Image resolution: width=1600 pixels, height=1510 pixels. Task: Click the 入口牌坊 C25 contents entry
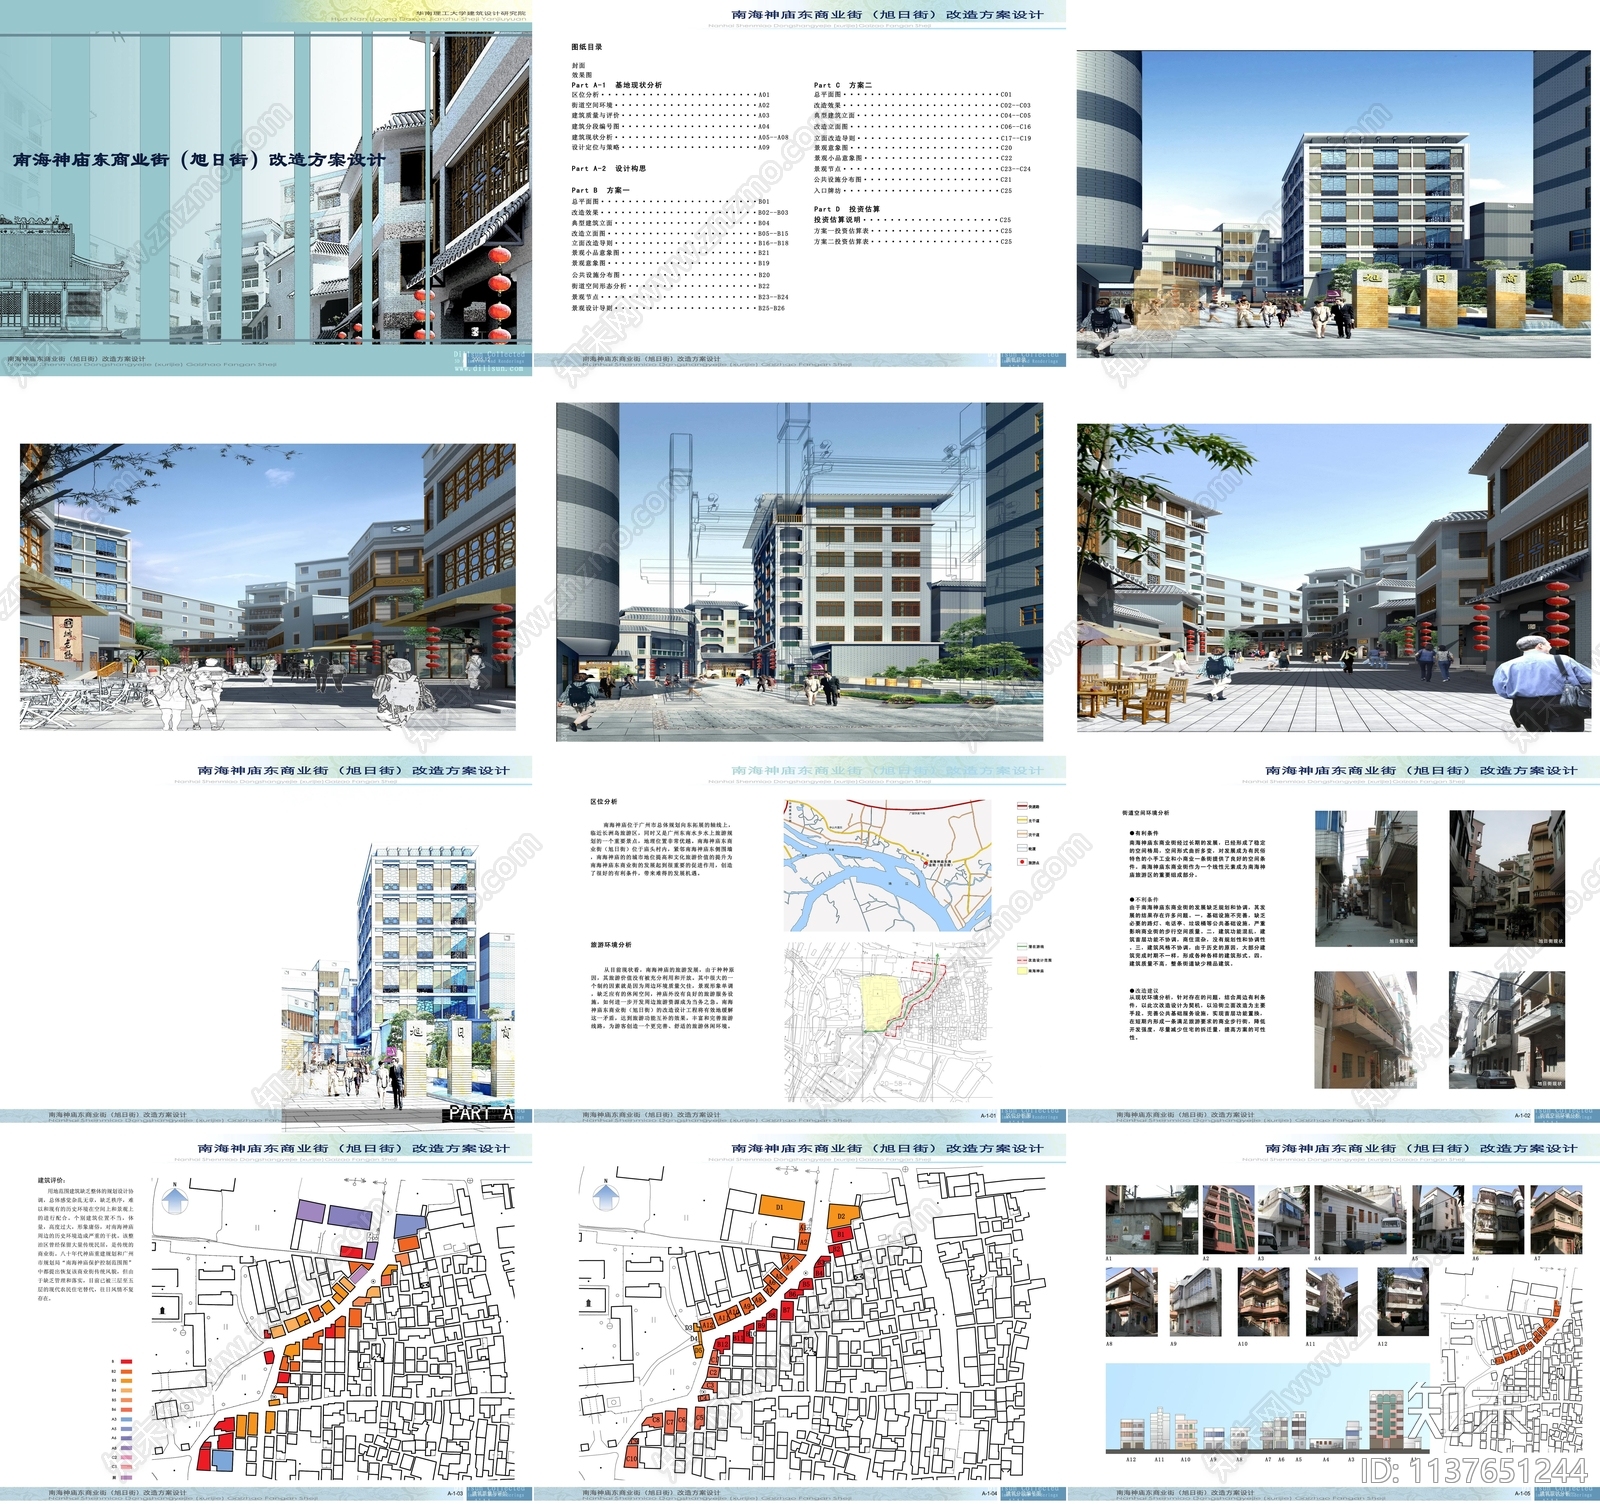click(913, 191)
